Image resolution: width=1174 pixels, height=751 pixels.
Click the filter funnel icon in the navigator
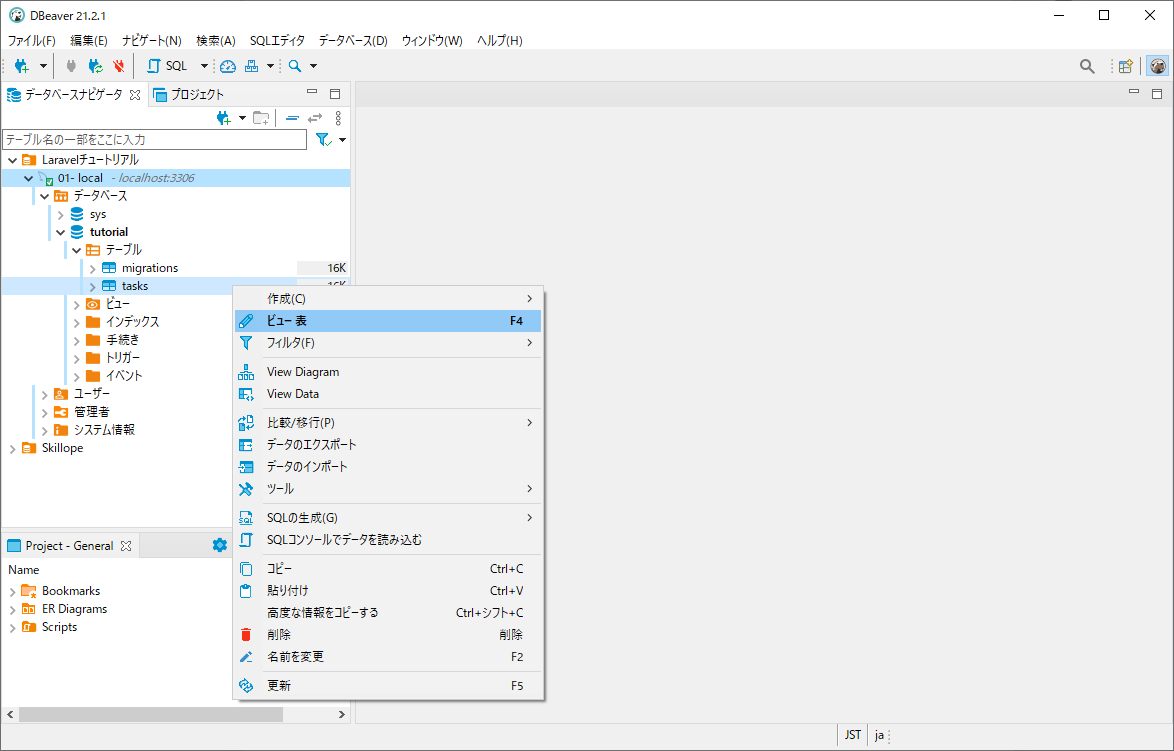coord(323,139)
